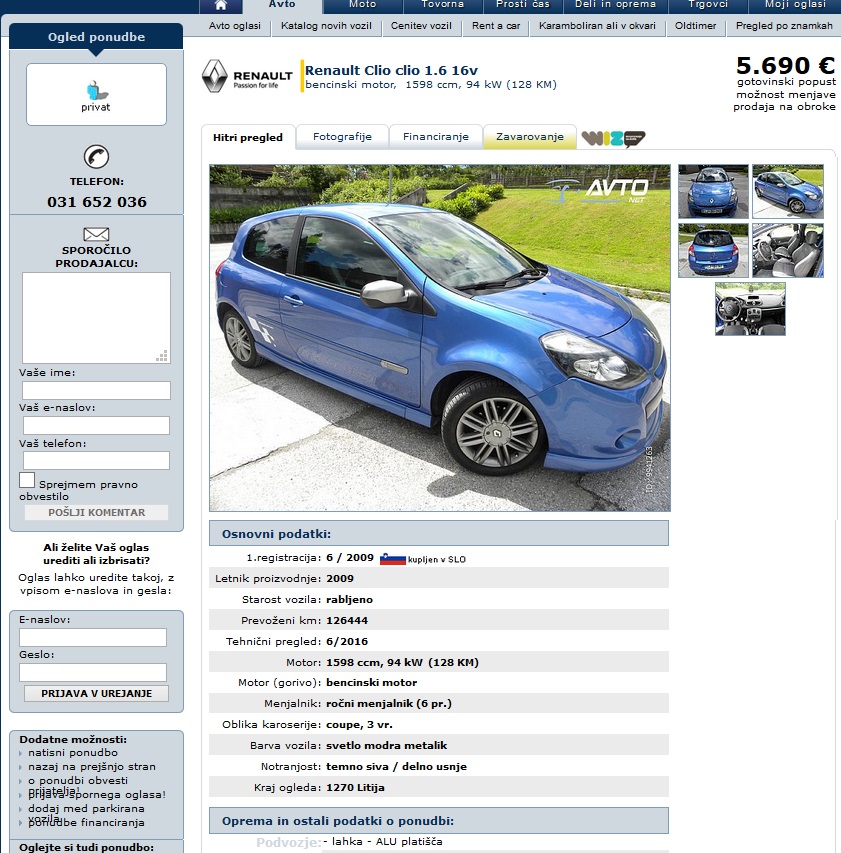
Task: Open the Avto main menu tab
Action: [x=282, y=5]
